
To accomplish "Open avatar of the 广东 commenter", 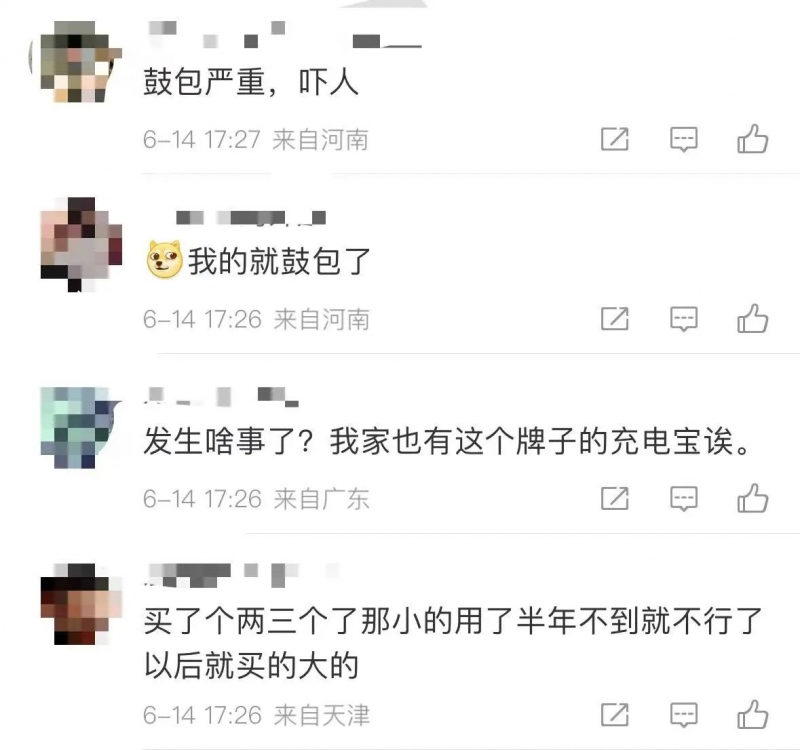I will 81,428.
